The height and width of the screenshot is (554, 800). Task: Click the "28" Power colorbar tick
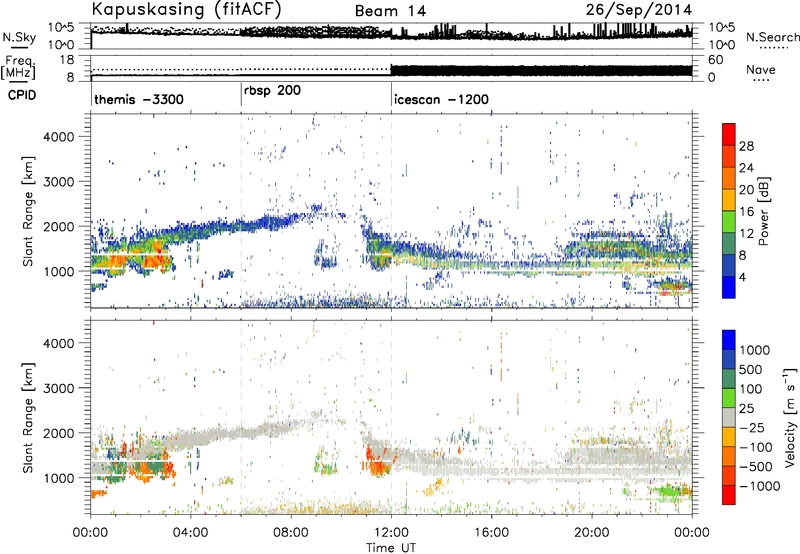click(x=746, y=146)
